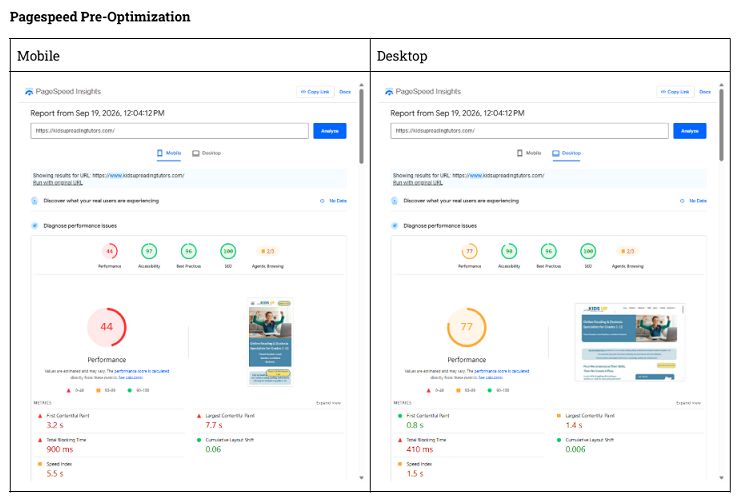Click 'Run with original URL' in Mobile panel
The width and height of the screenshot is (743, 499).
58,182
